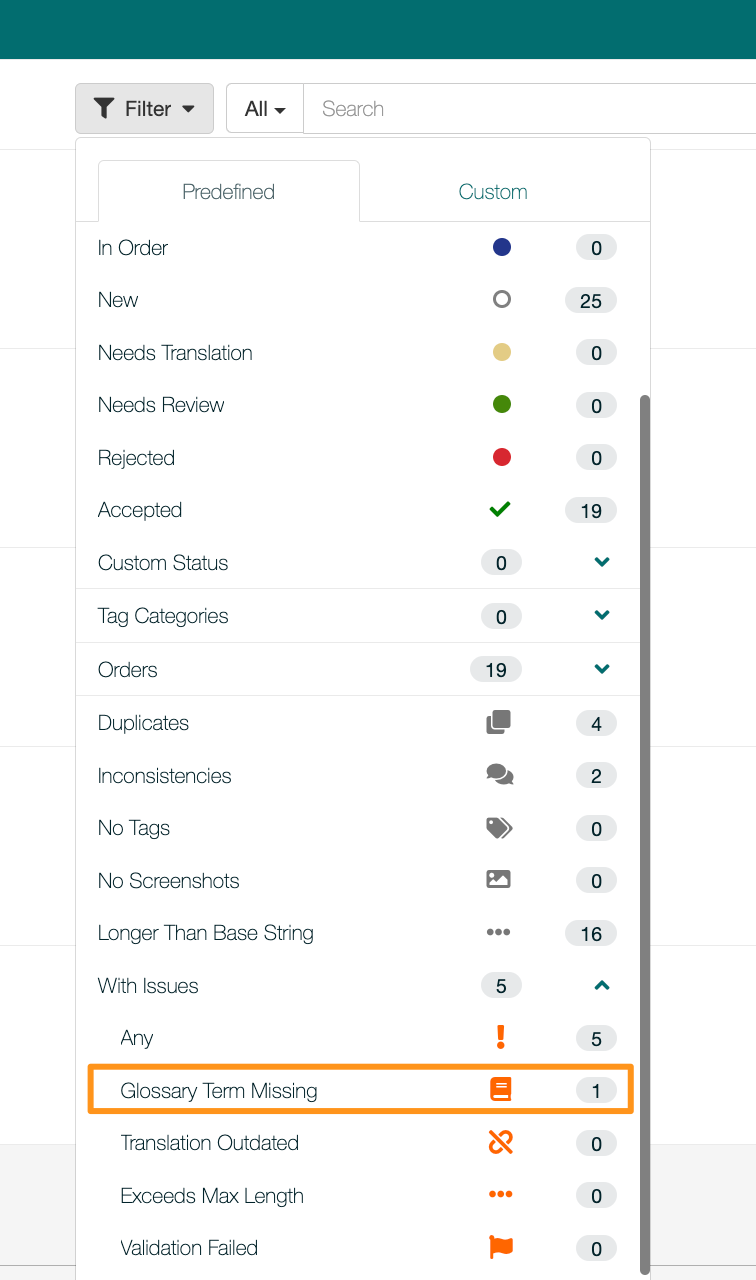
Task: Collapse the With Issues section
Action: tap(602, 985)
